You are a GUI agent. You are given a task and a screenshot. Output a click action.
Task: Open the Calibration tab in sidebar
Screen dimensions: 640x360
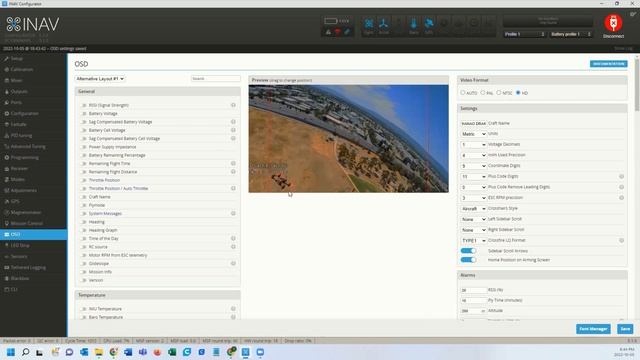pyautogui.click(x=33, y=69)
